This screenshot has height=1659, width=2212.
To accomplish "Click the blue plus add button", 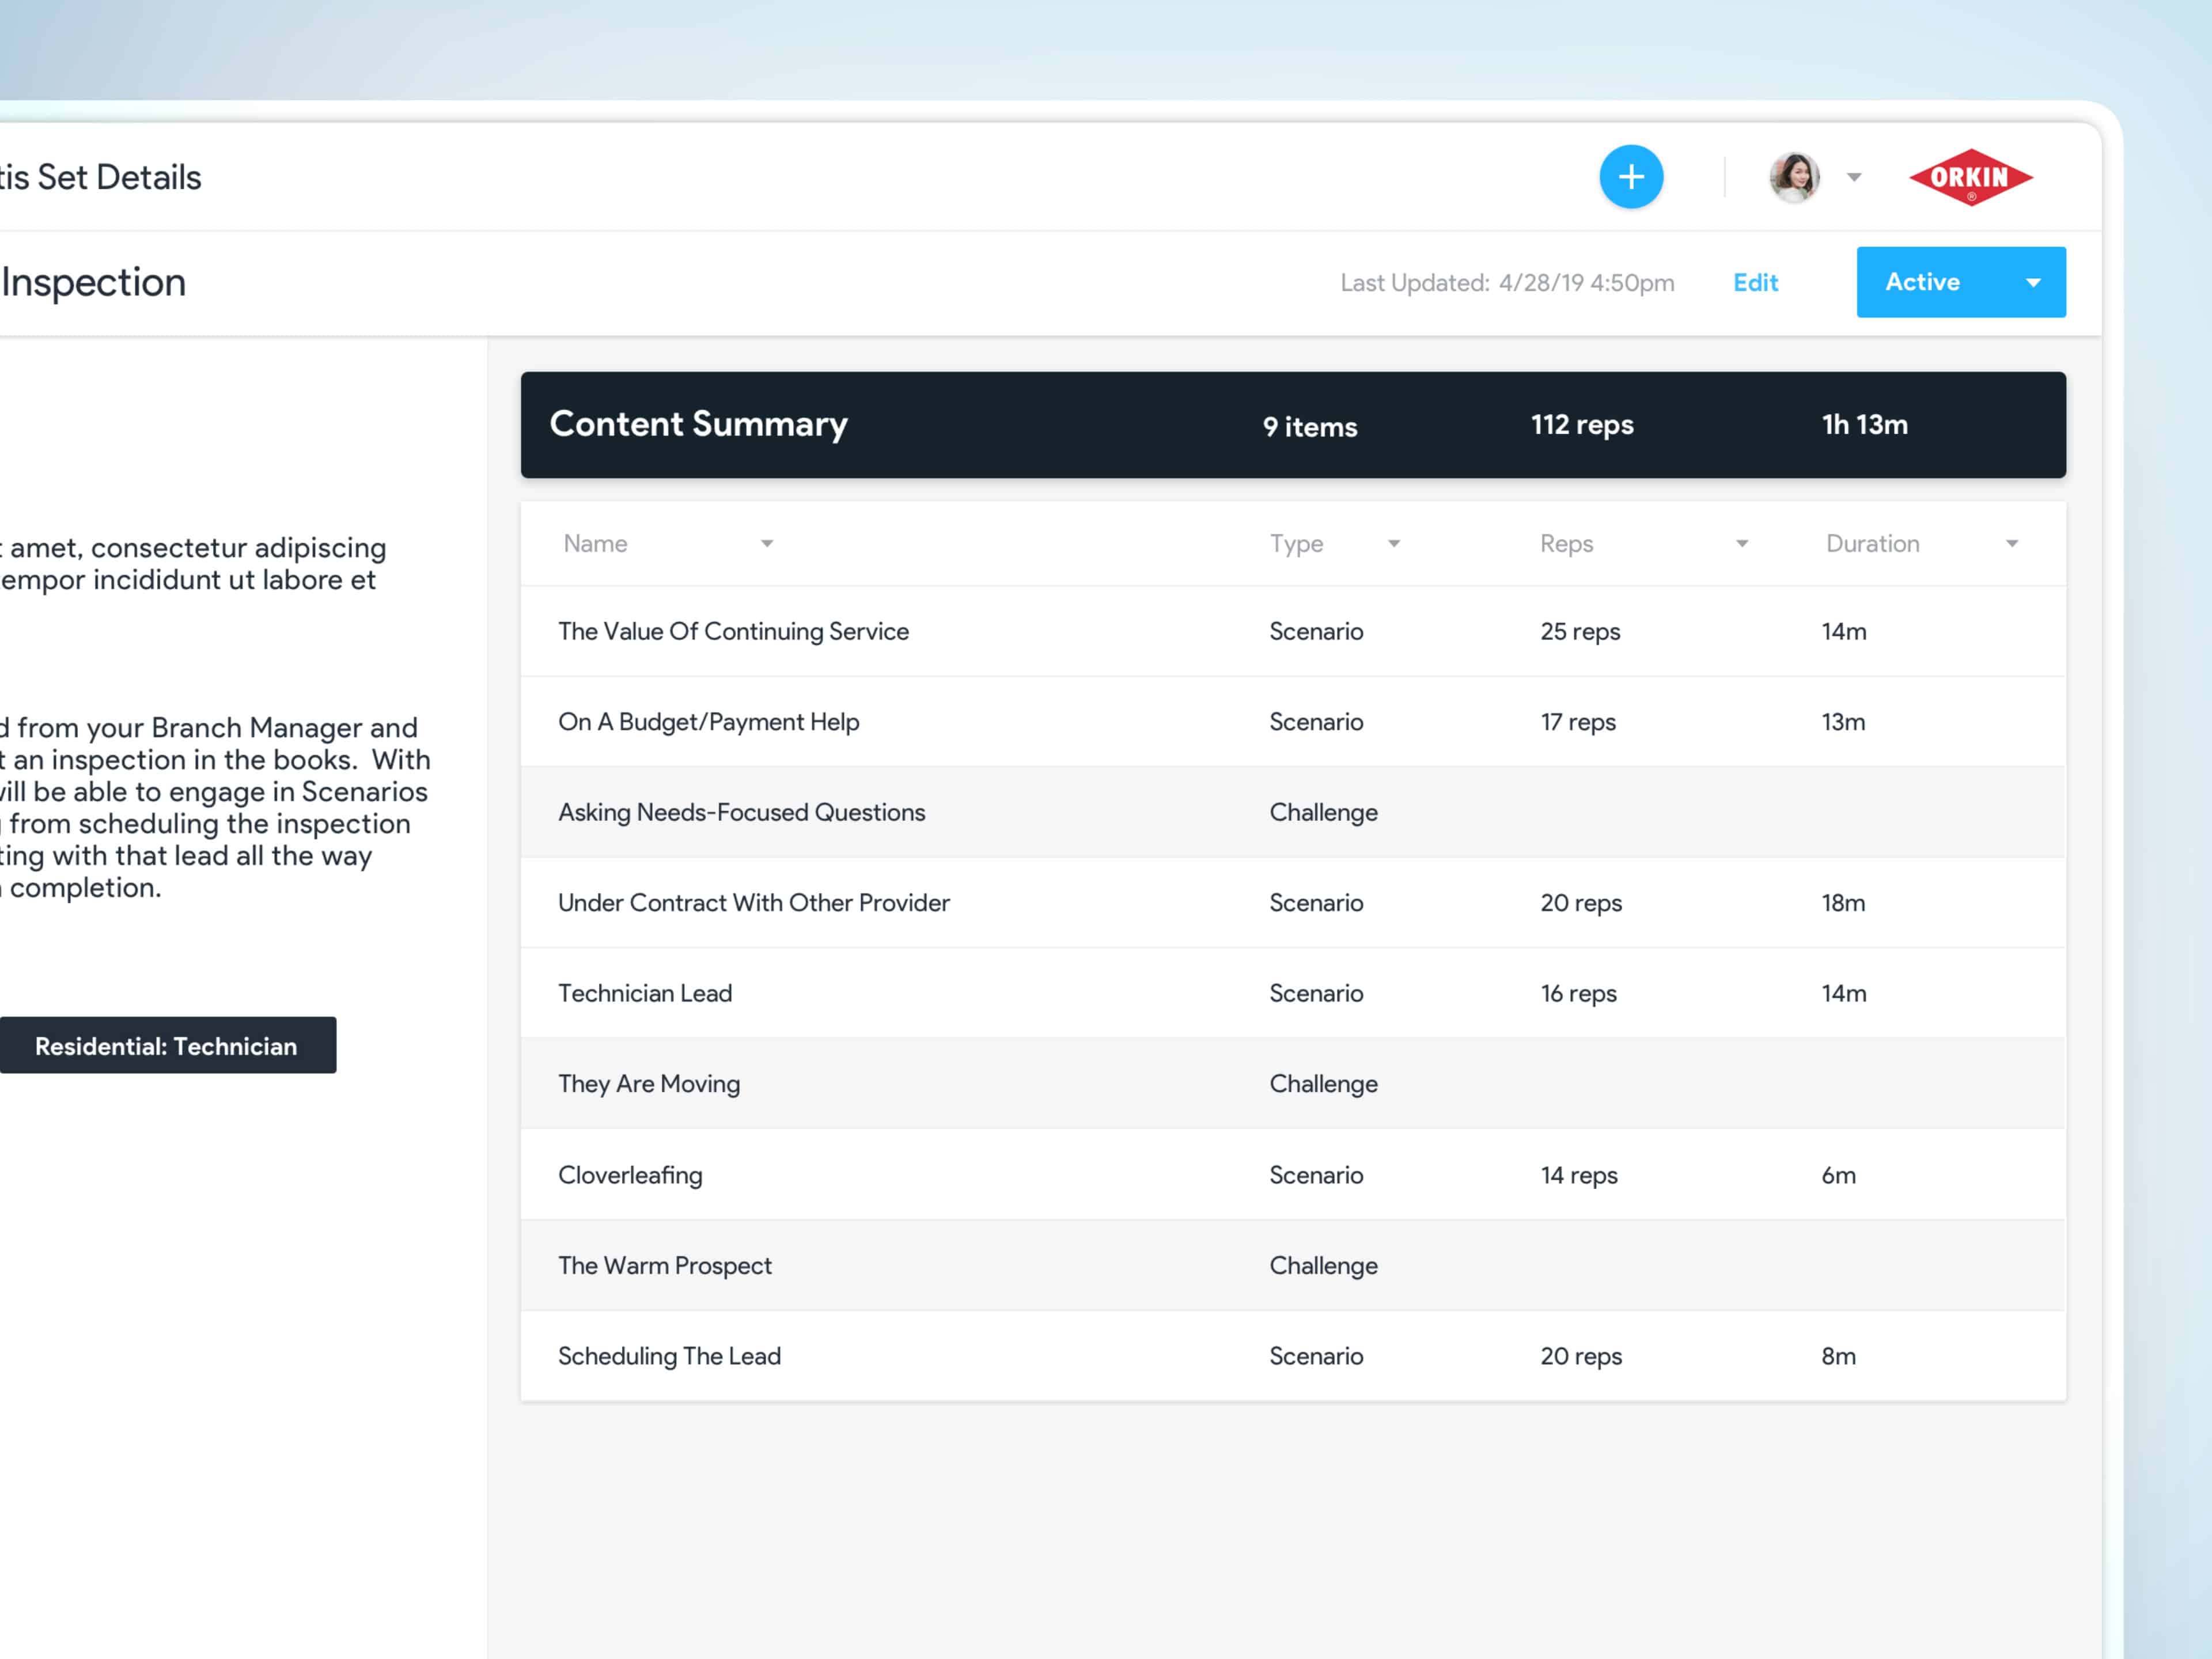I will coord(1631,177).
